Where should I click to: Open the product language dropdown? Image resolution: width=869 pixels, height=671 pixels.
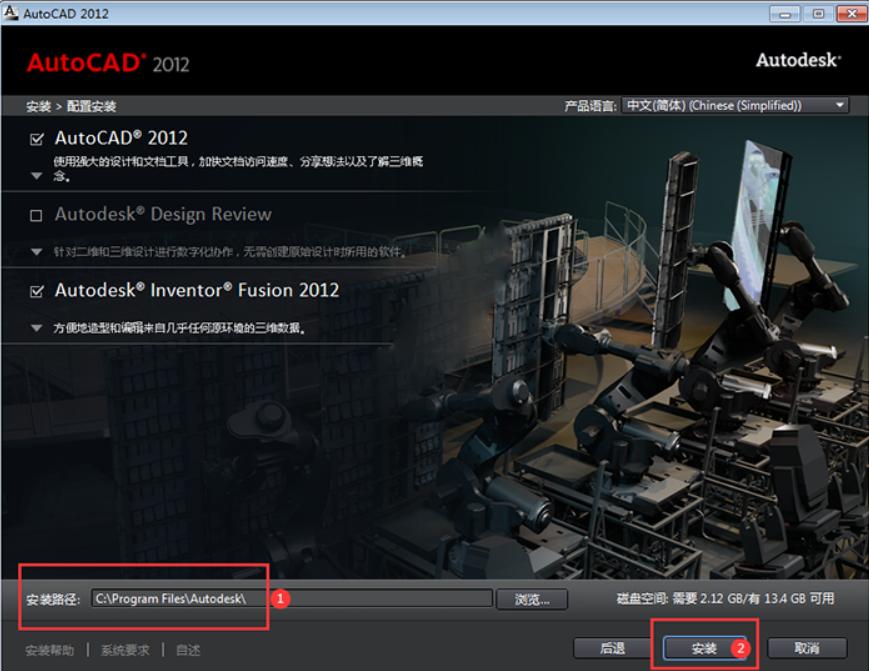735,105
